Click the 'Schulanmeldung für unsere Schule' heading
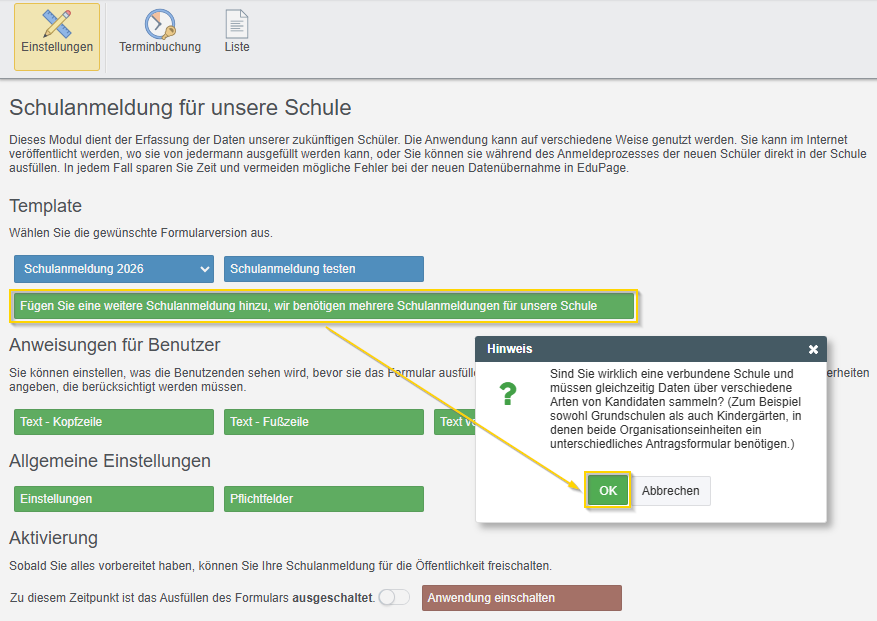Viewport: 877px width, 621px height. 180,108
